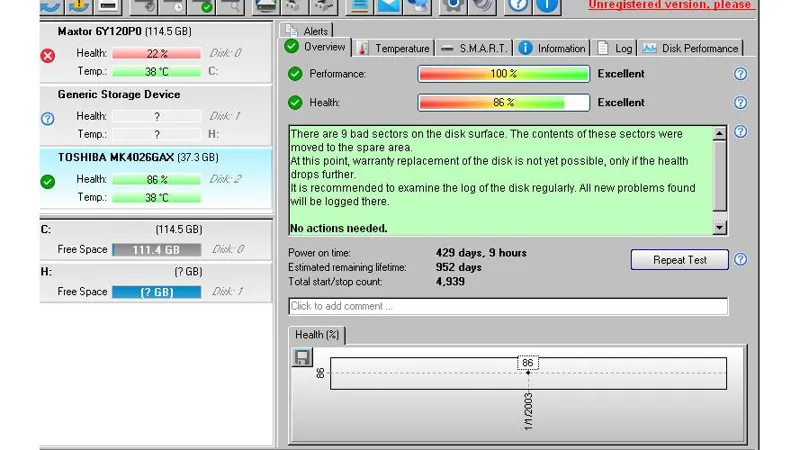This screenshot has width=800, height=450.
Task: Click the 86 data point on Health chart
Action: tap(528, 372)
